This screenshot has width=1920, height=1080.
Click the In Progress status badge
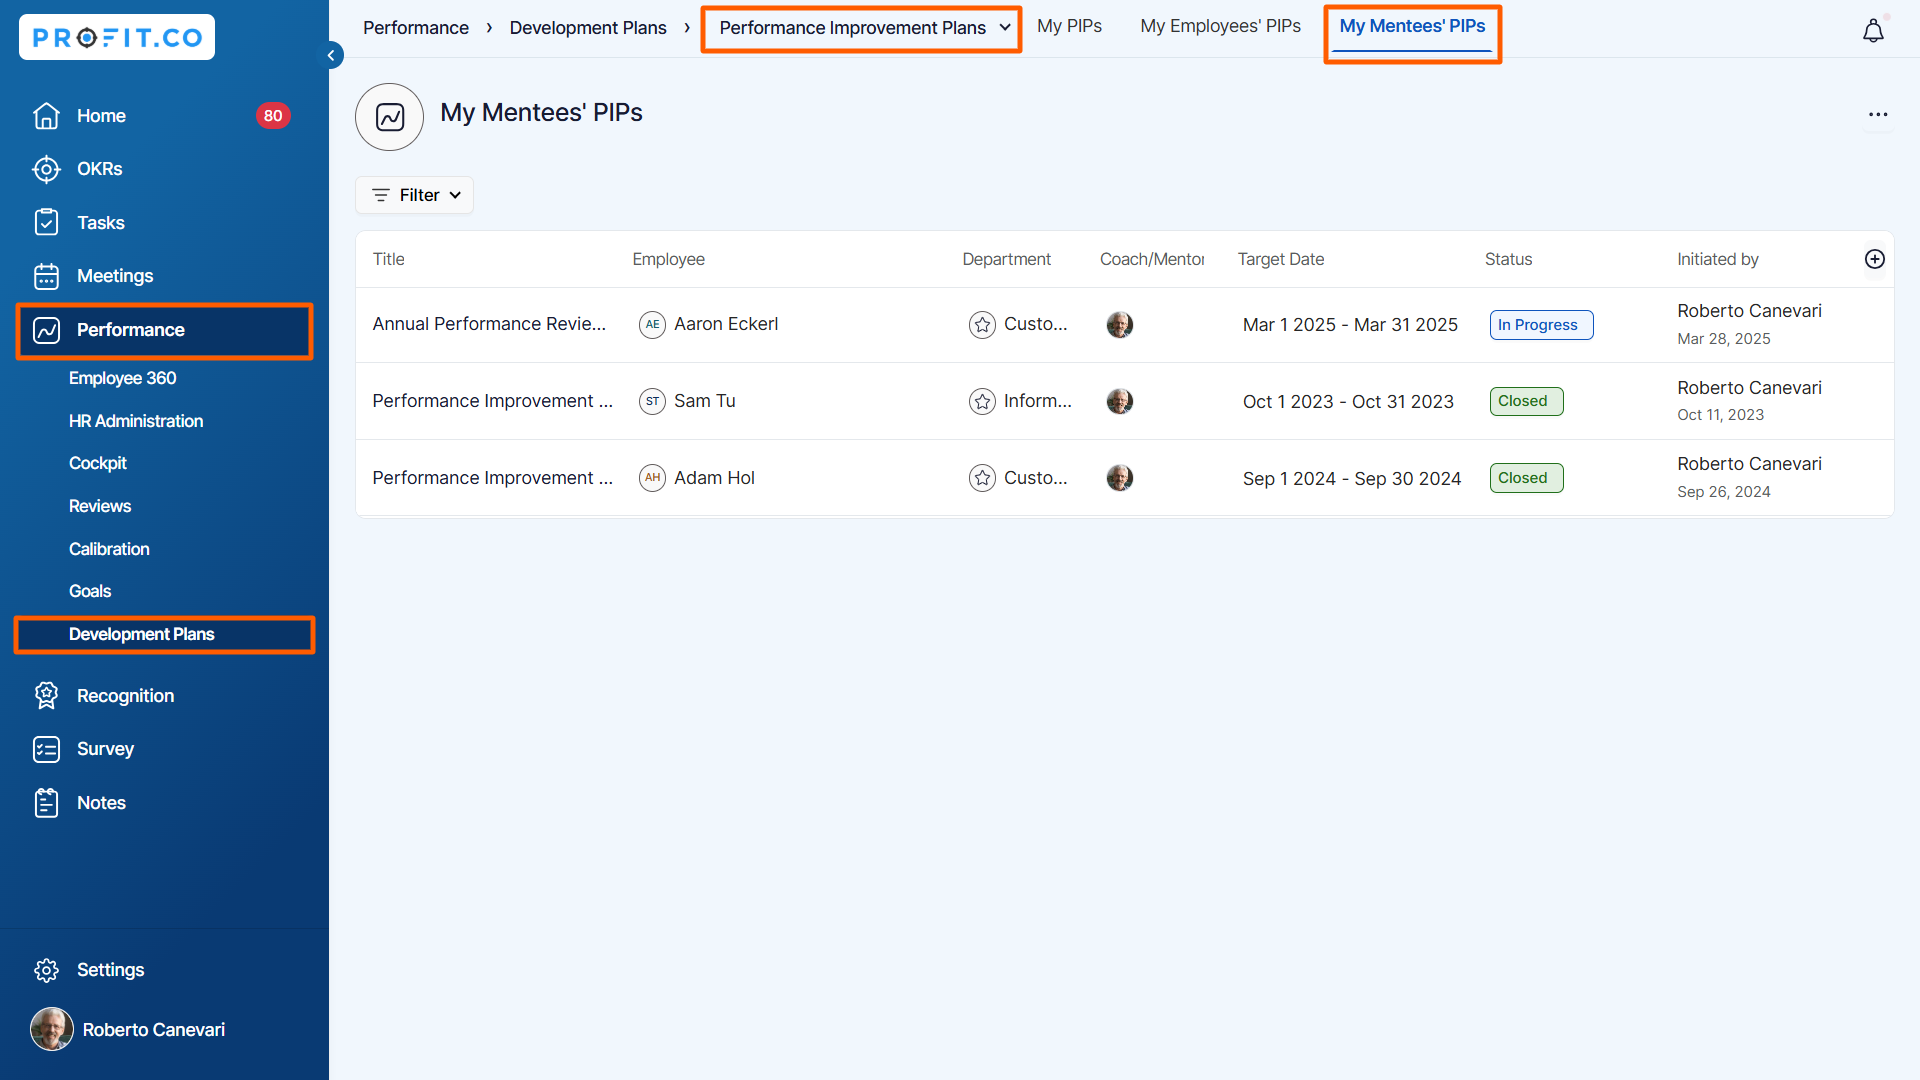pos(1540,325)
